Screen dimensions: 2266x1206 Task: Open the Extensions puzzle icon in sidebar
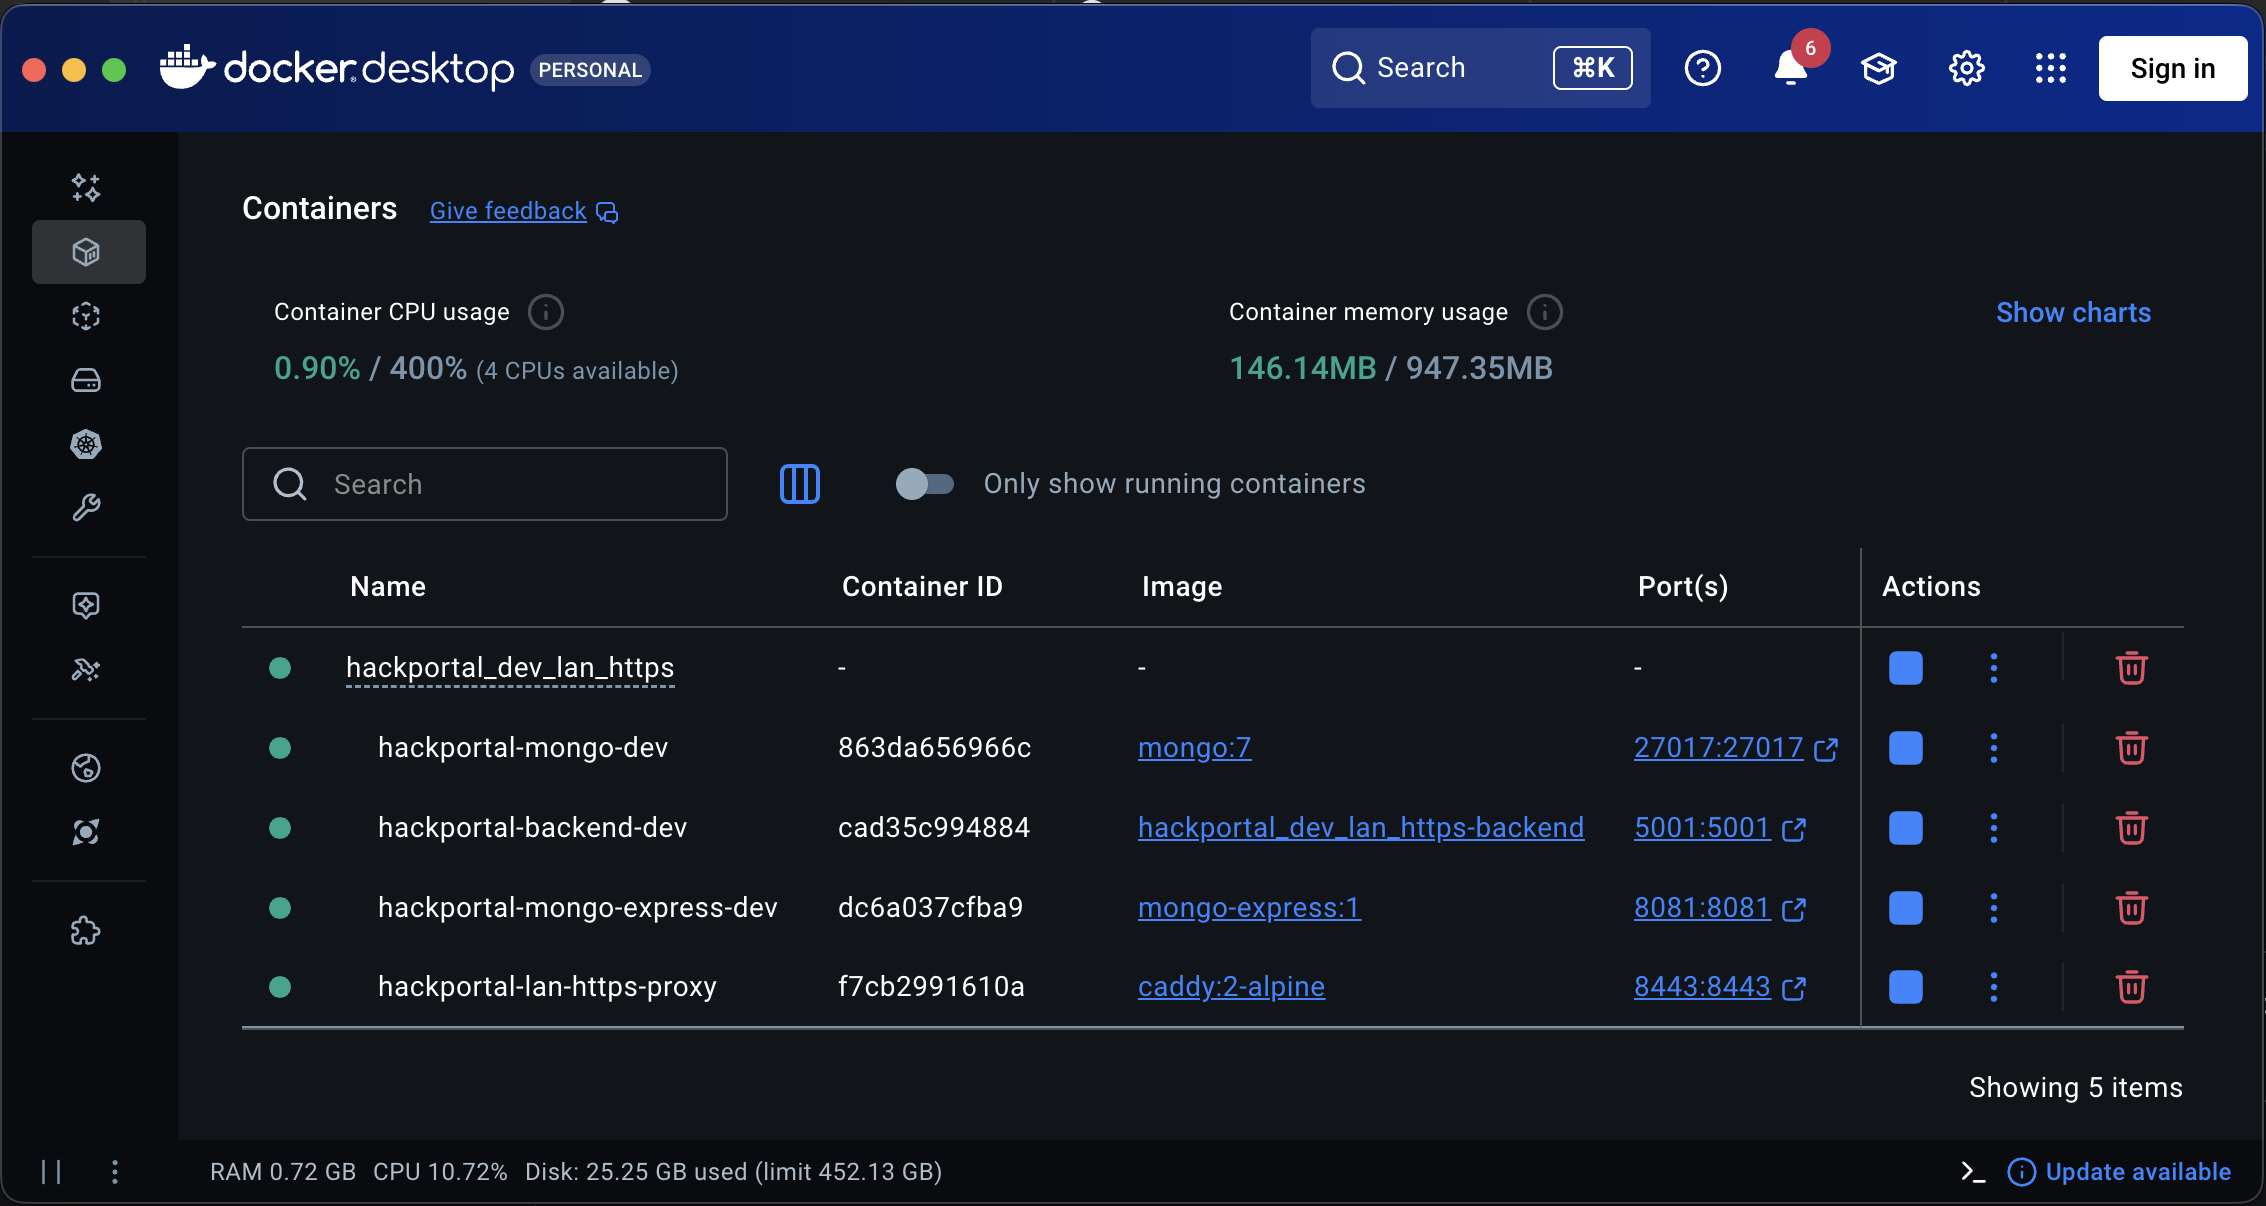click(x=86, y=931)
